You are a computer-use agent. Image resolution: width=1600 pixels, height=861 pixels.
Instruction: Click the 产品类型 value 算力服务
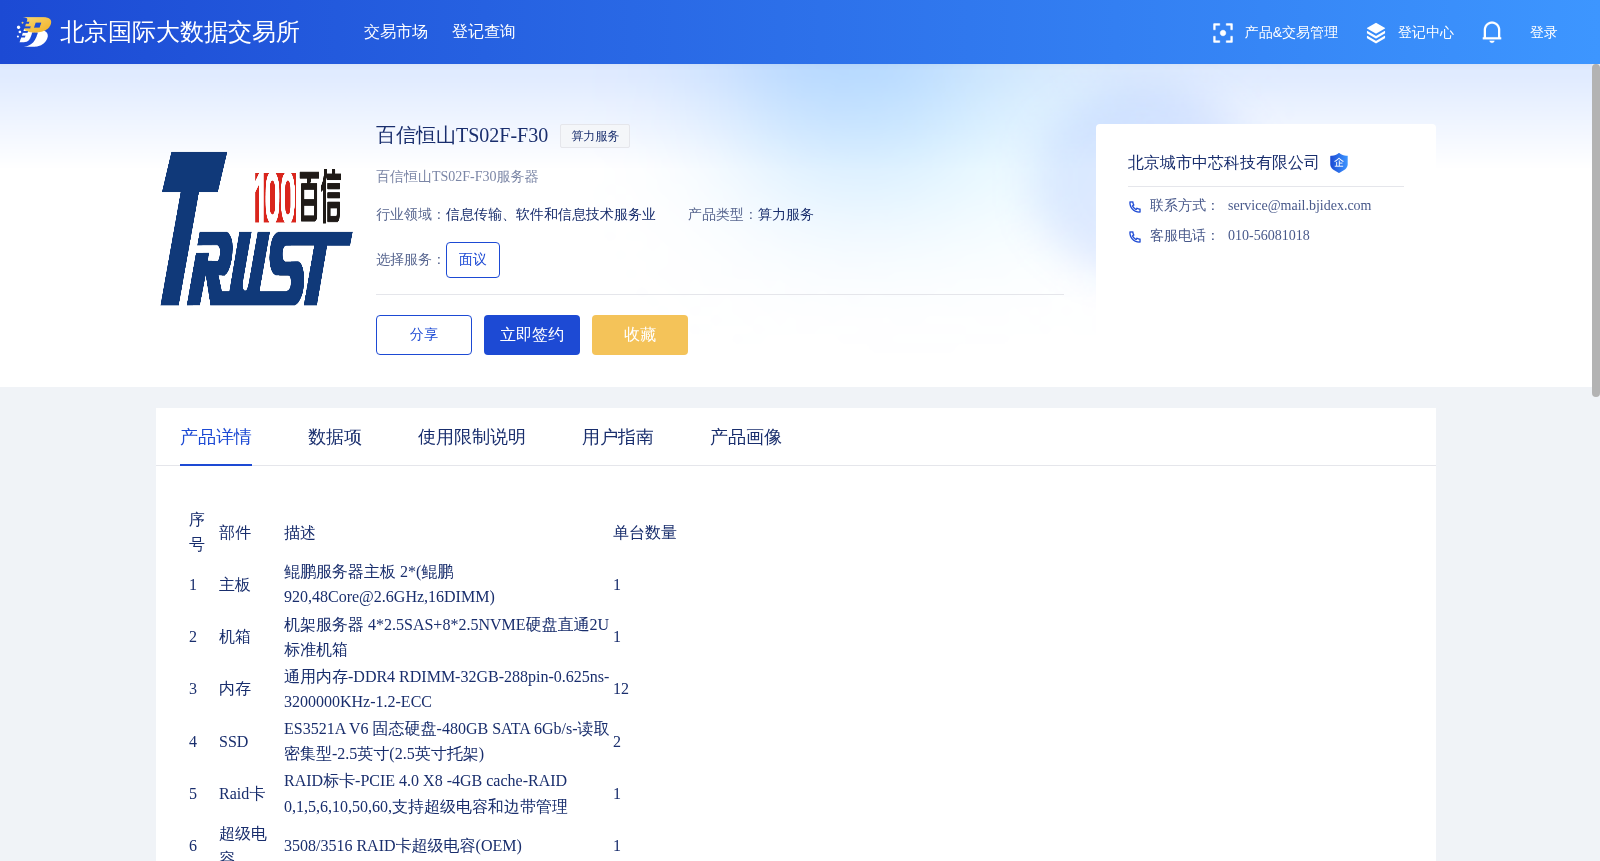click(786, 214)
